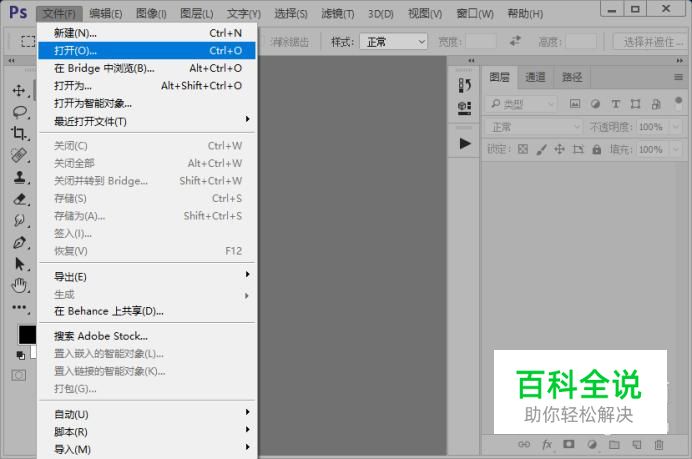
Task: Choose 在 Behance 上共享(D)... entry
Action: pyautogui.click(x=147, y=311)
